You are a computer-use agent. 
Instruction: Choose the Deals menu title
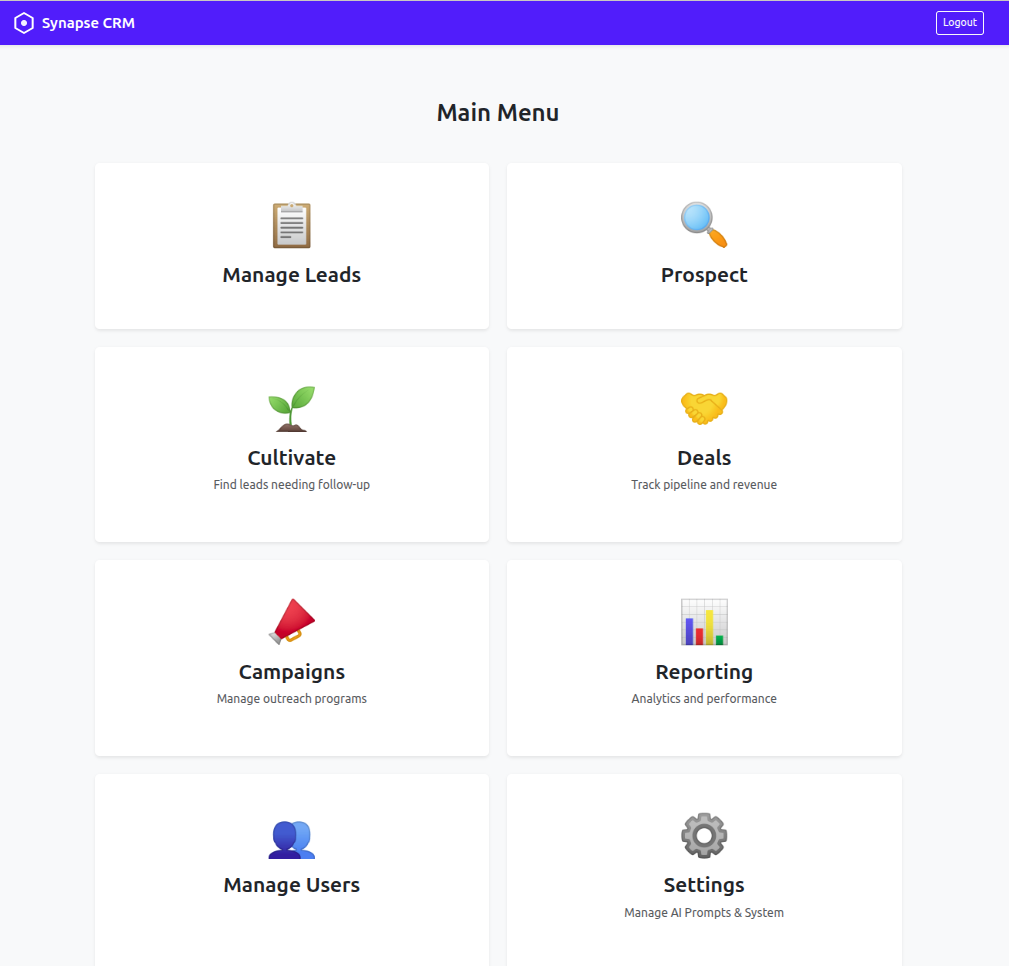click(704, 458)
